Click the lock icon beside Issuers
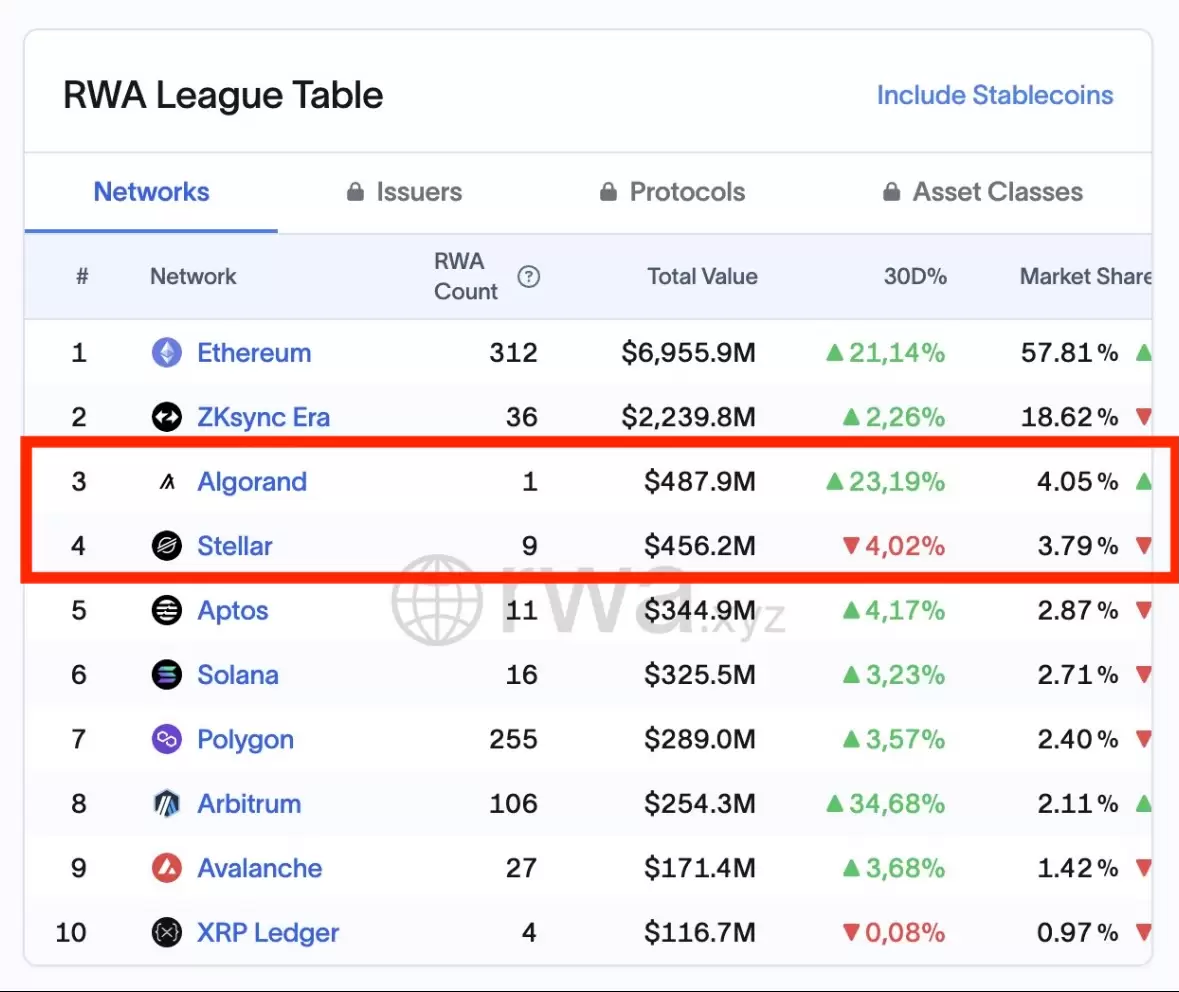 tap(355, 192)
